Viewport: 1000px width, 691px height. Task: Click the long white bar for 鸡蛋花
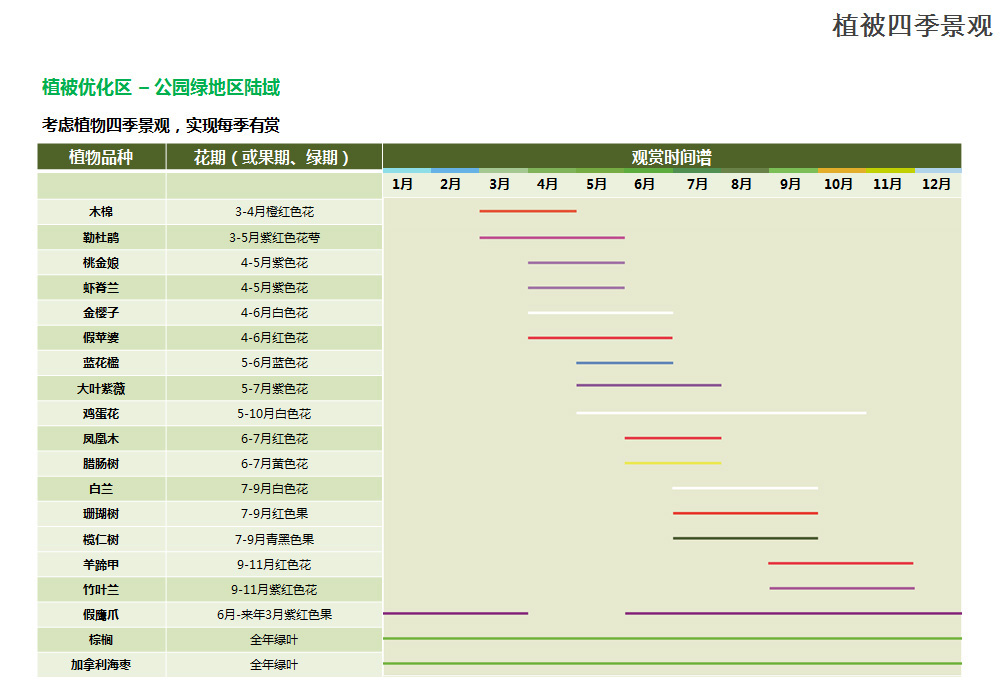(x=721, y=413)
